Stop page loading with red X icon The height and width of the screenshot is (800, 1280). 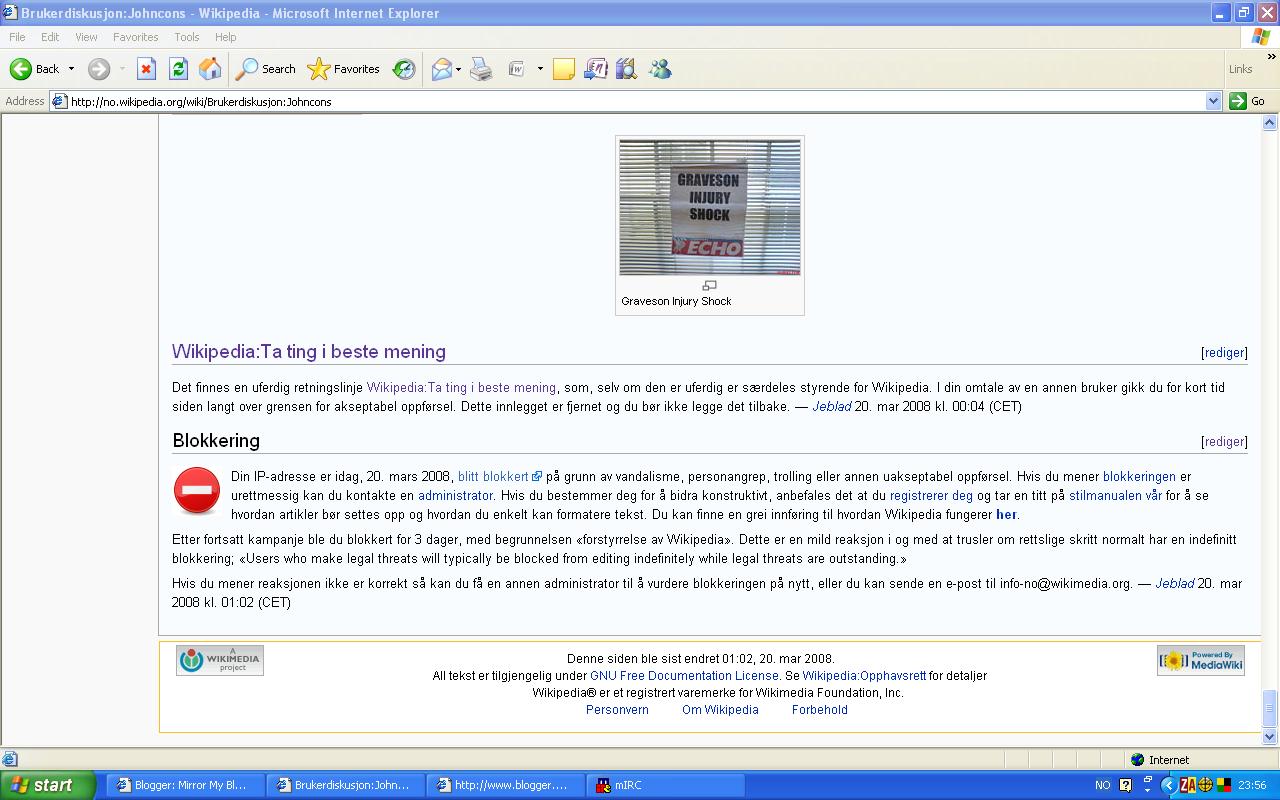[146, 69]
